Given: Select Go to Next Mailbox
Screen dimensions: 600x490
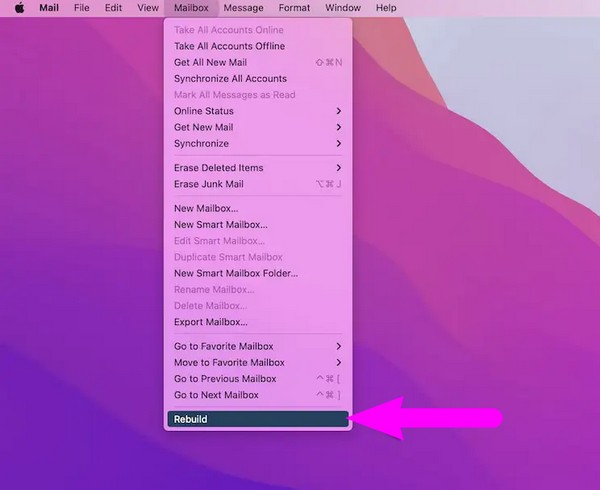Looking at the screenshot, I should point(216,395).
